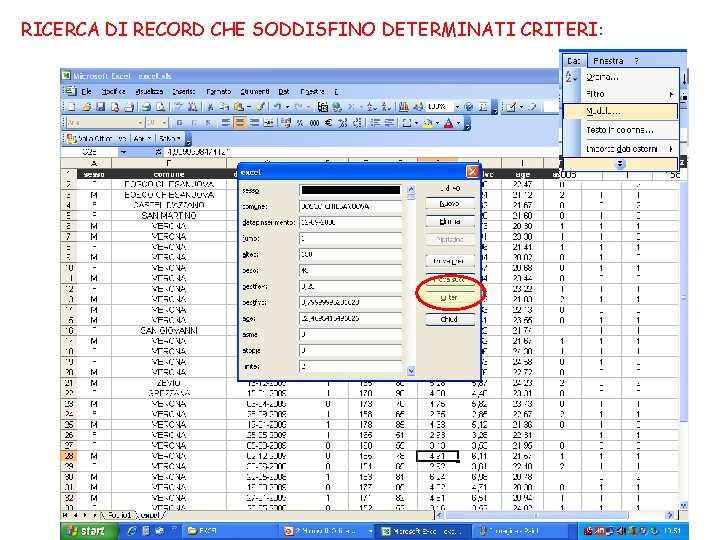Apply the red font color swatch
720x540 pixels.
(449, 123)
